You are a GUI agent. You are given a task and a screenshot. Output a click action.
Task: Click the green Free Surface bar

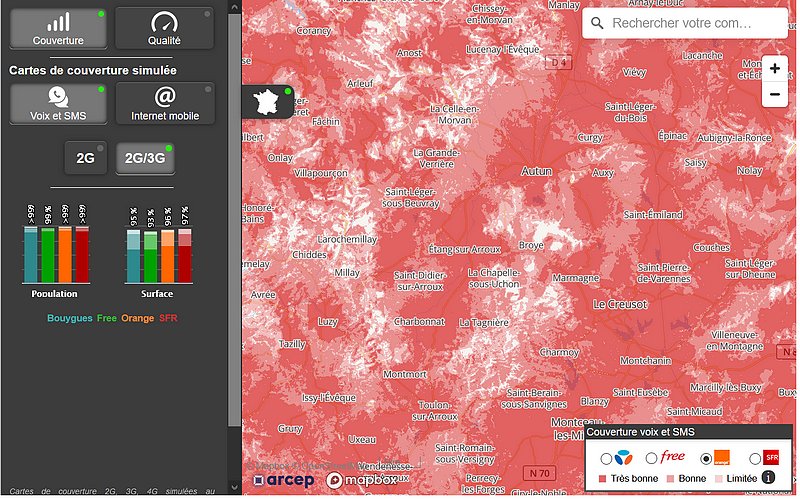click(x=151, y=257)
